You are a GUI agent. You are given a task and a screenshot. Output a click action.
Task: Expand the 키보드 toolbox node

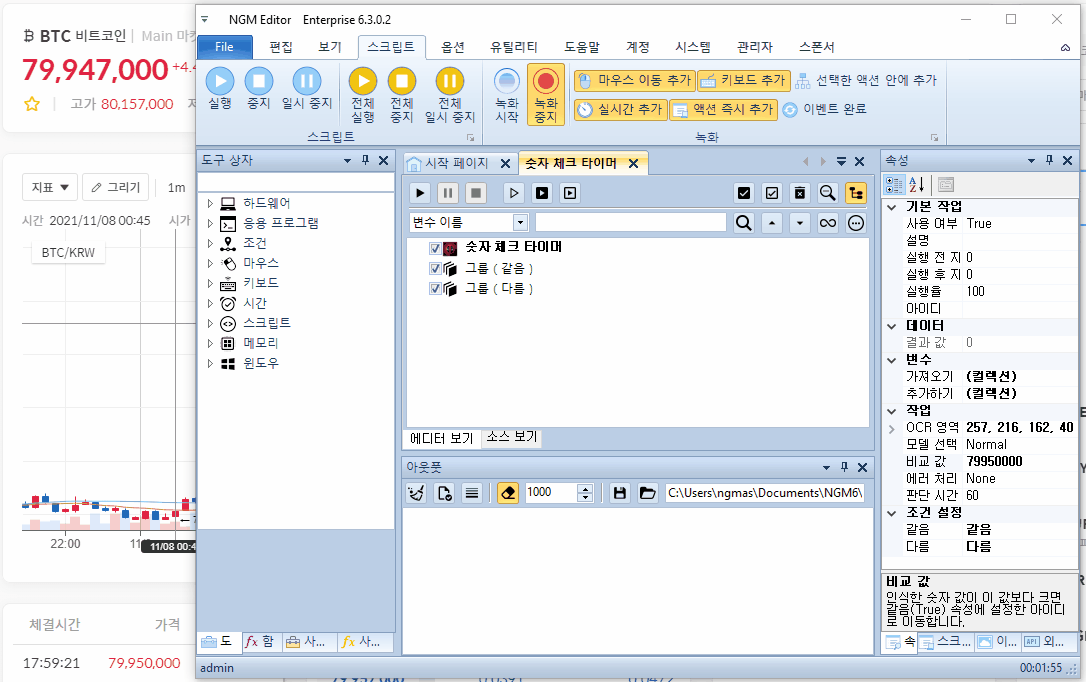point(210,284)
